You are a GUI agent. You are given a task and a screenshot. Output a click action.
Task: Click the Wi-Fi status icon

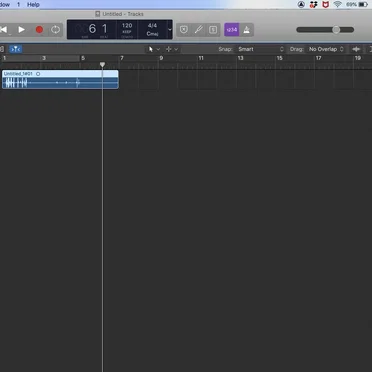pos(338,5)
